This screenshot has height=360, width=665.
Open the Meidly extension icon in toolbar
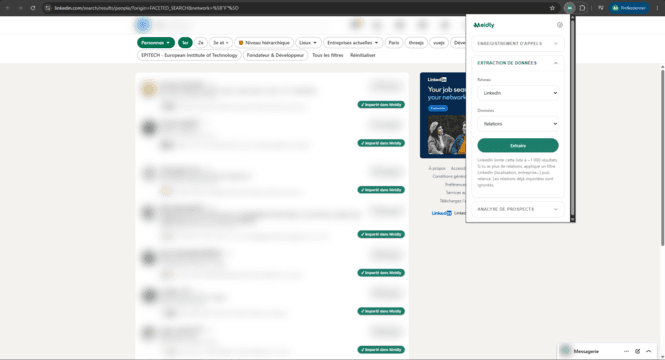570,8
